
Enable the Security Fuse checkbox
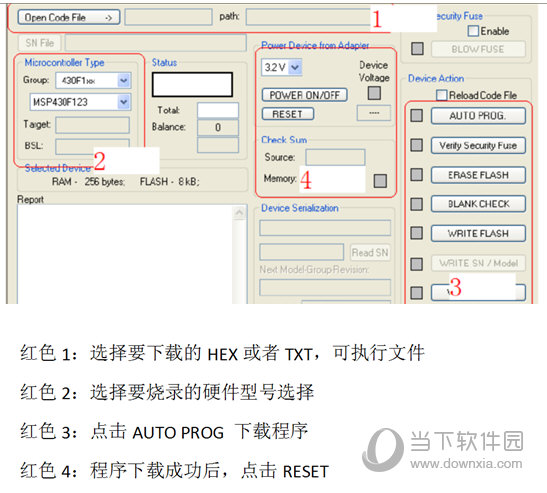473,31
